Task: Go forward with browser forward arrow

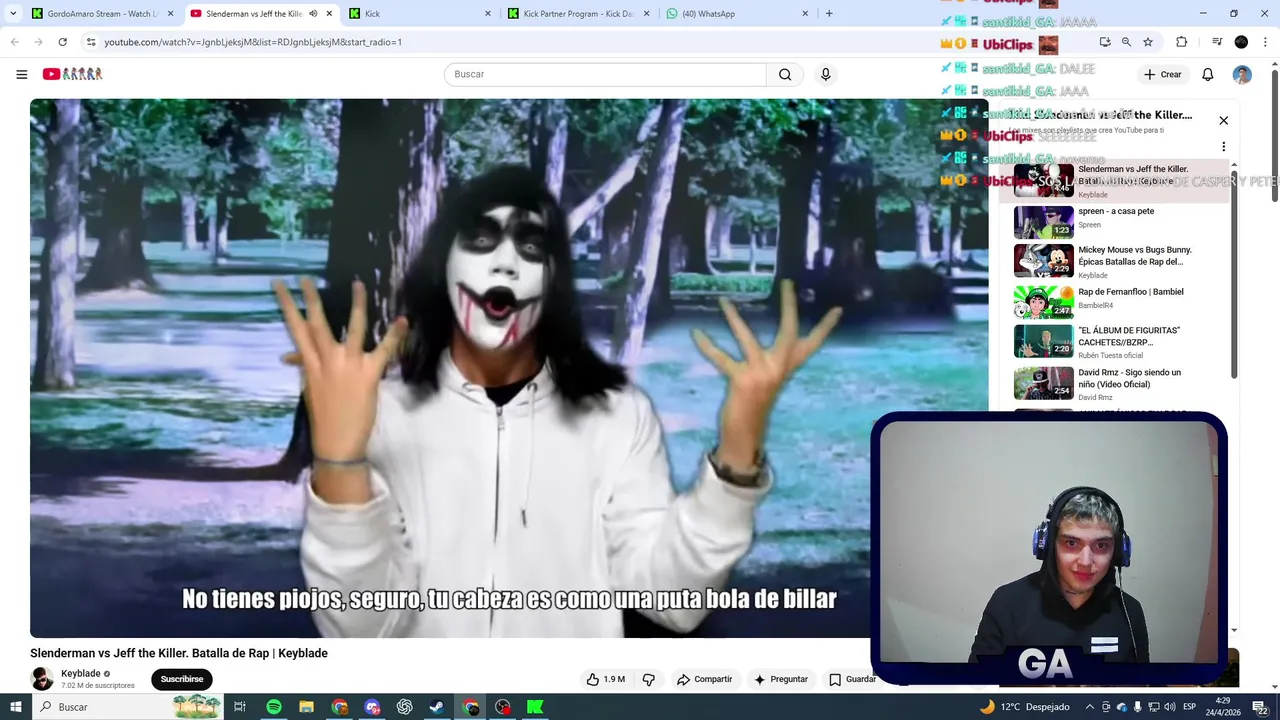Action: tap(38, 42)
